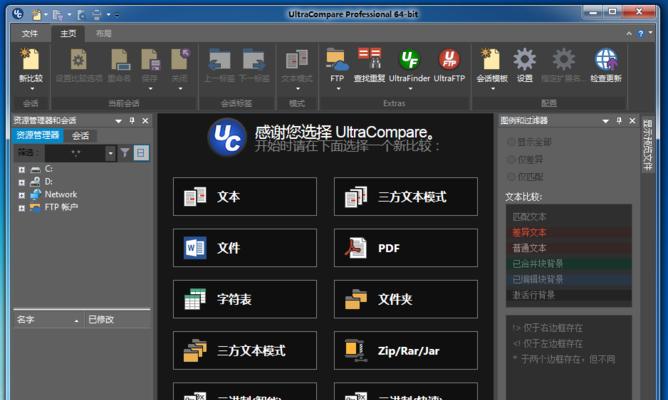Open the 显示预览文件 side tab
Screen dimensions: 668x400
[647, 145]
